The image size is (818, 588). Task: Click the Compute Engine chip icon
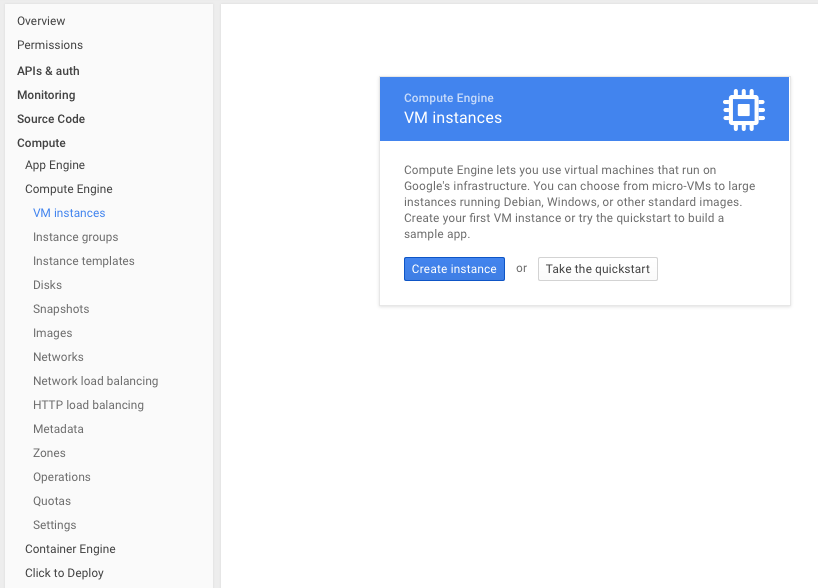[743, 110]
